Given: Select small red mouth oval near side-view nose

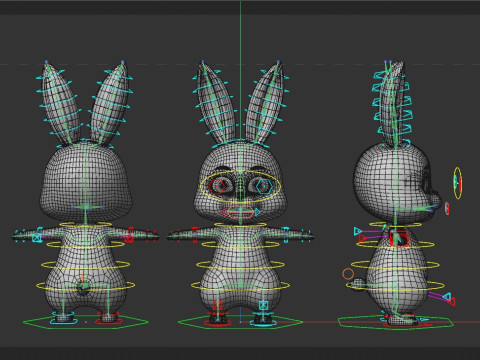Looking at the screenshot, I should coord(447,208).
